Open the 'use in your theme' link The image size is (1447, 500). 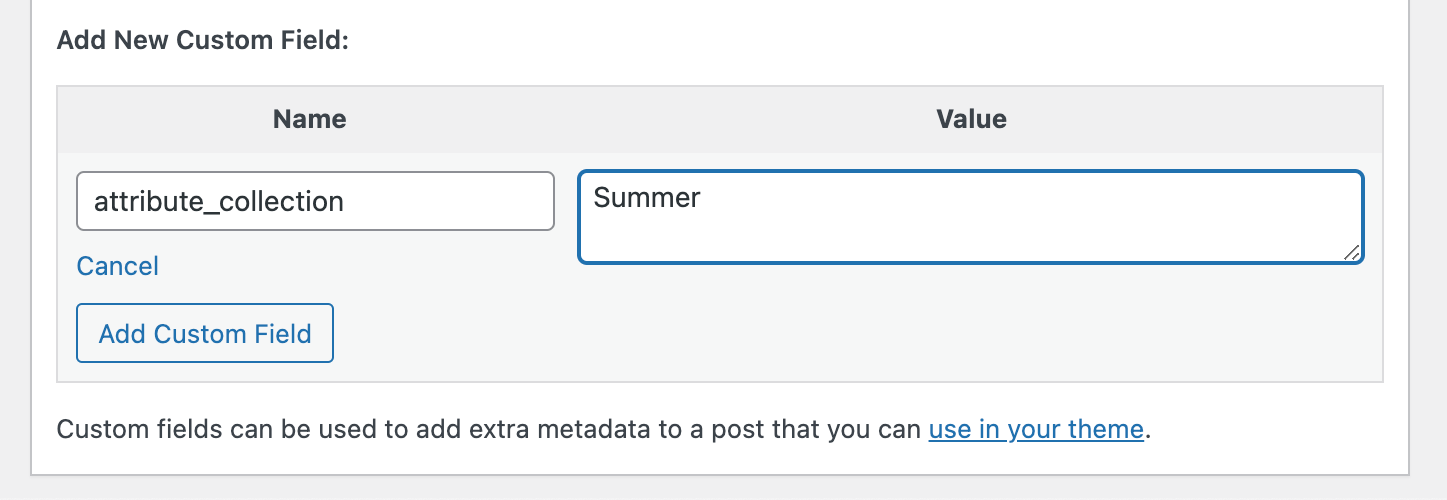(x=1035, y=430)
